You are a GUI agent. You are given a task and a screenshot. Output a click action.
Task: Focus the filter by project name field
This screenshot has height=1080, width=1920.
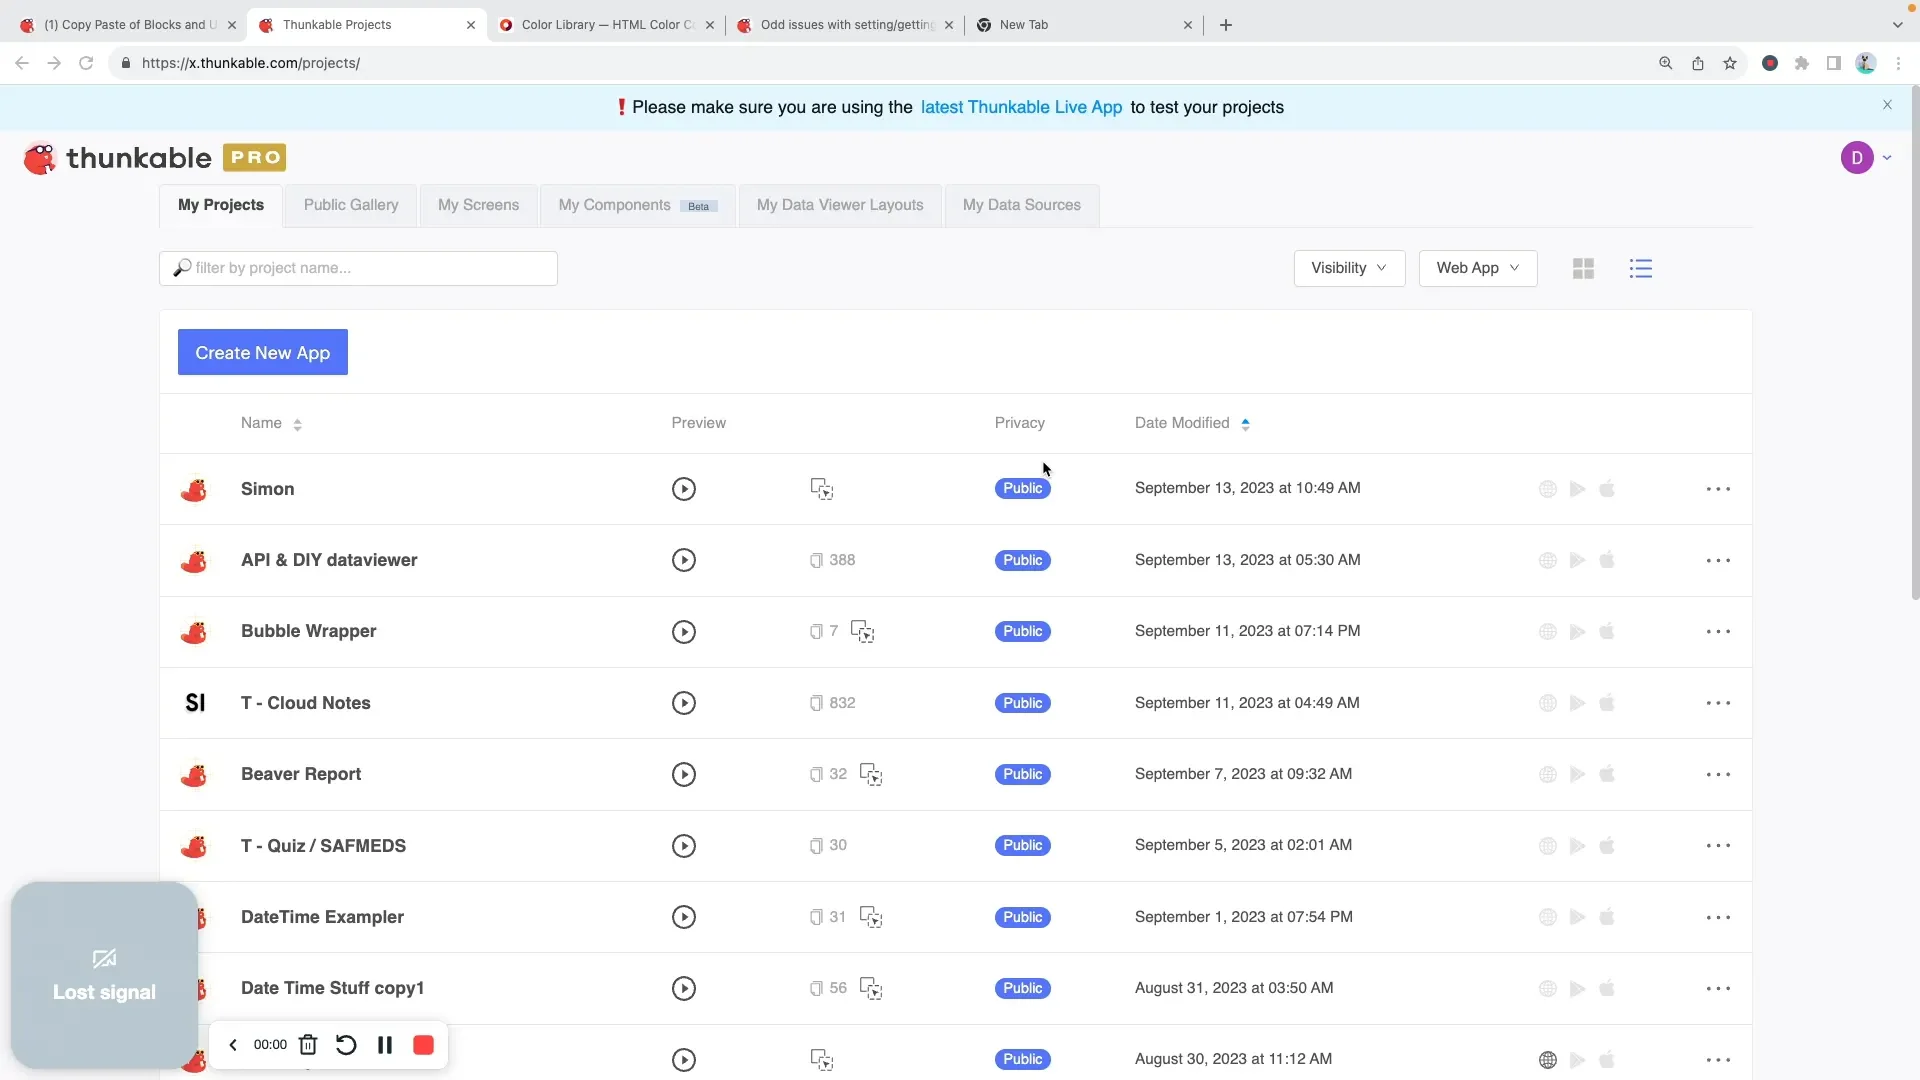pyautogui.click(x=358, y=268)
